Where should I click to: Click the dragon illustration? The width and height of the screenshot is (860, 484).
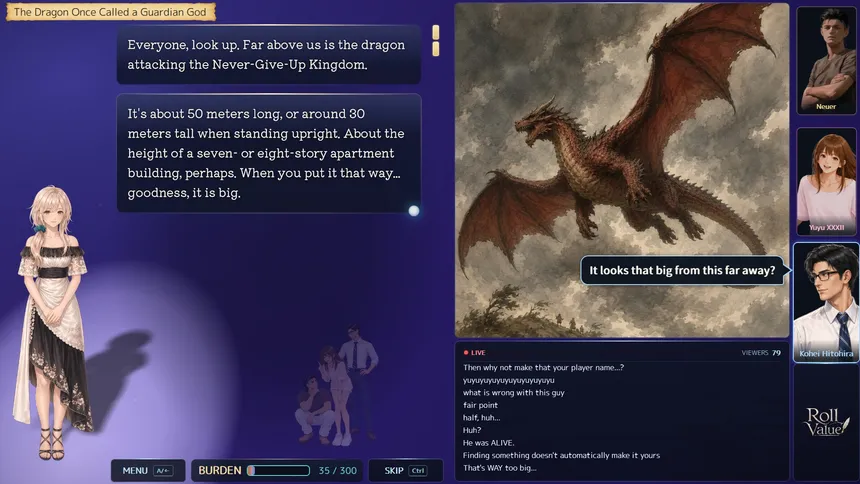coord(622,170)
